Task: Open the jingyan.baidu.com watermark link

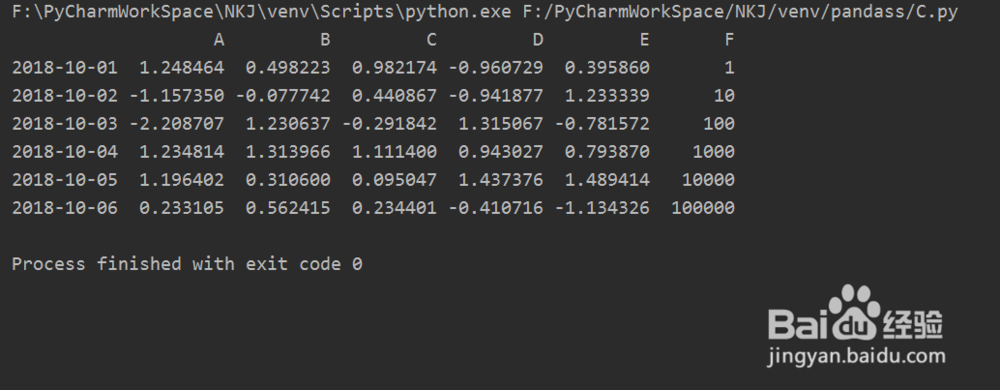Action: tap(857, 358)
